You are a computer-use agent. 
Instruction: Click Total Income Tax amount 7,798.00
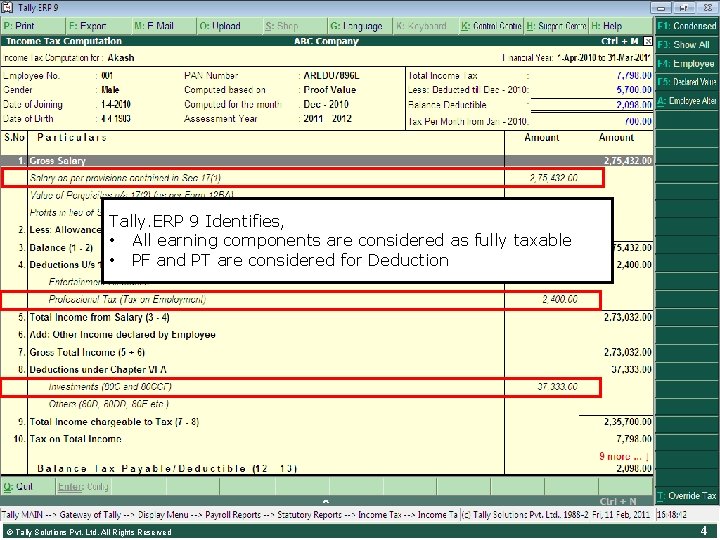pos(634,75)
